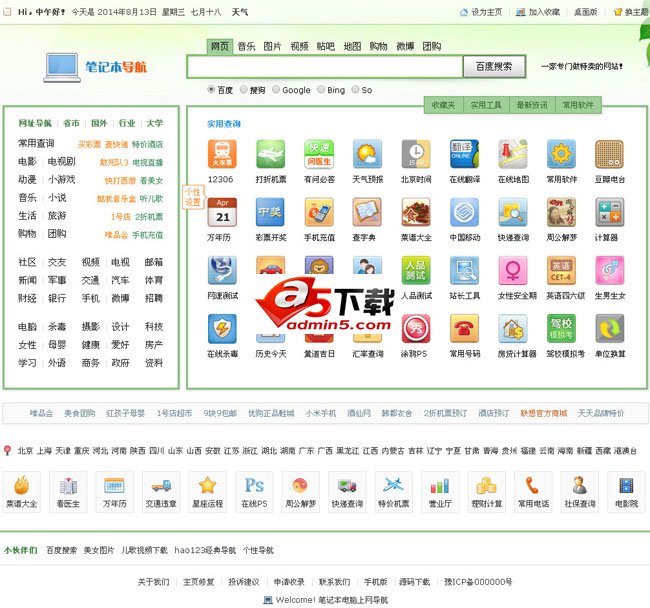The image size is (650, 608).
Task: Open the 中国移动 icon
Action: 464,212
